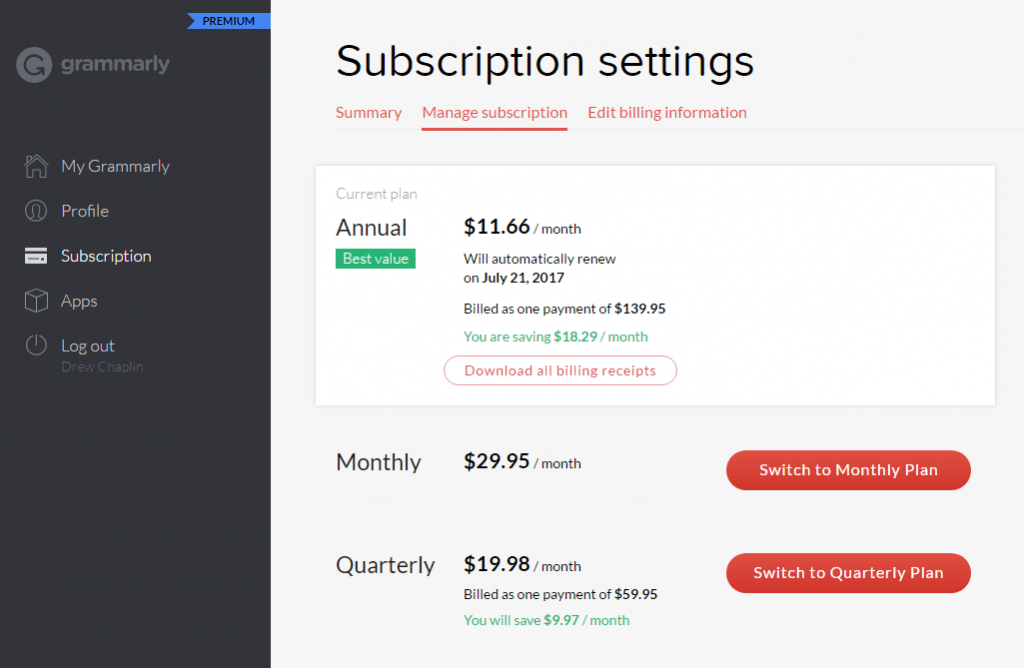1024x668 pixels.
Task: Click the Subscription credit card icon
Action: click(x=36, y=256)
